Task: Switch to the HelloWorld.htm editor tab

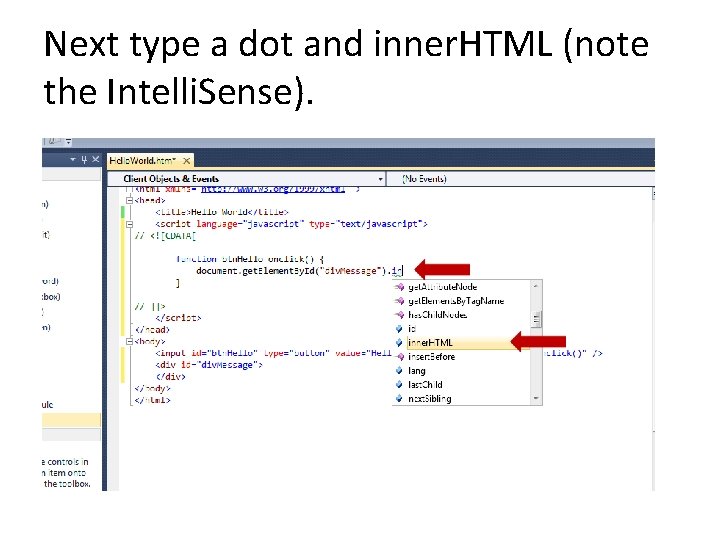Action: click(x=142, y=161)
